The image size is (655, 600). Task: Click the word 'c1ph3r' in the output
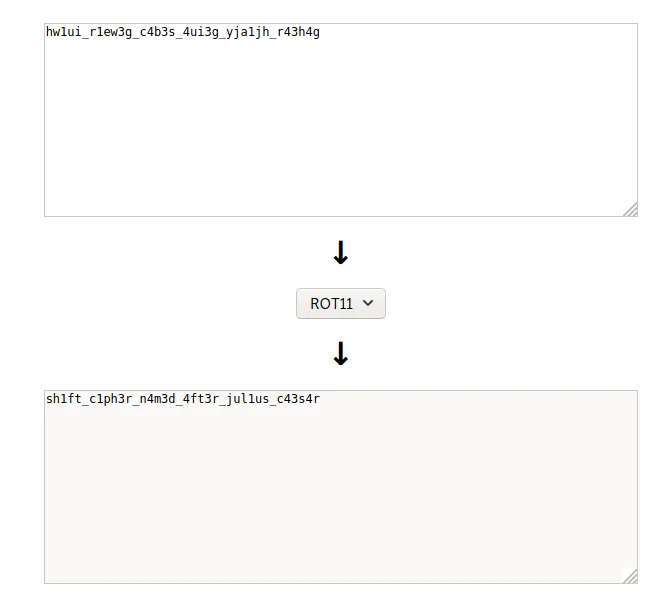tap(110, 399)
